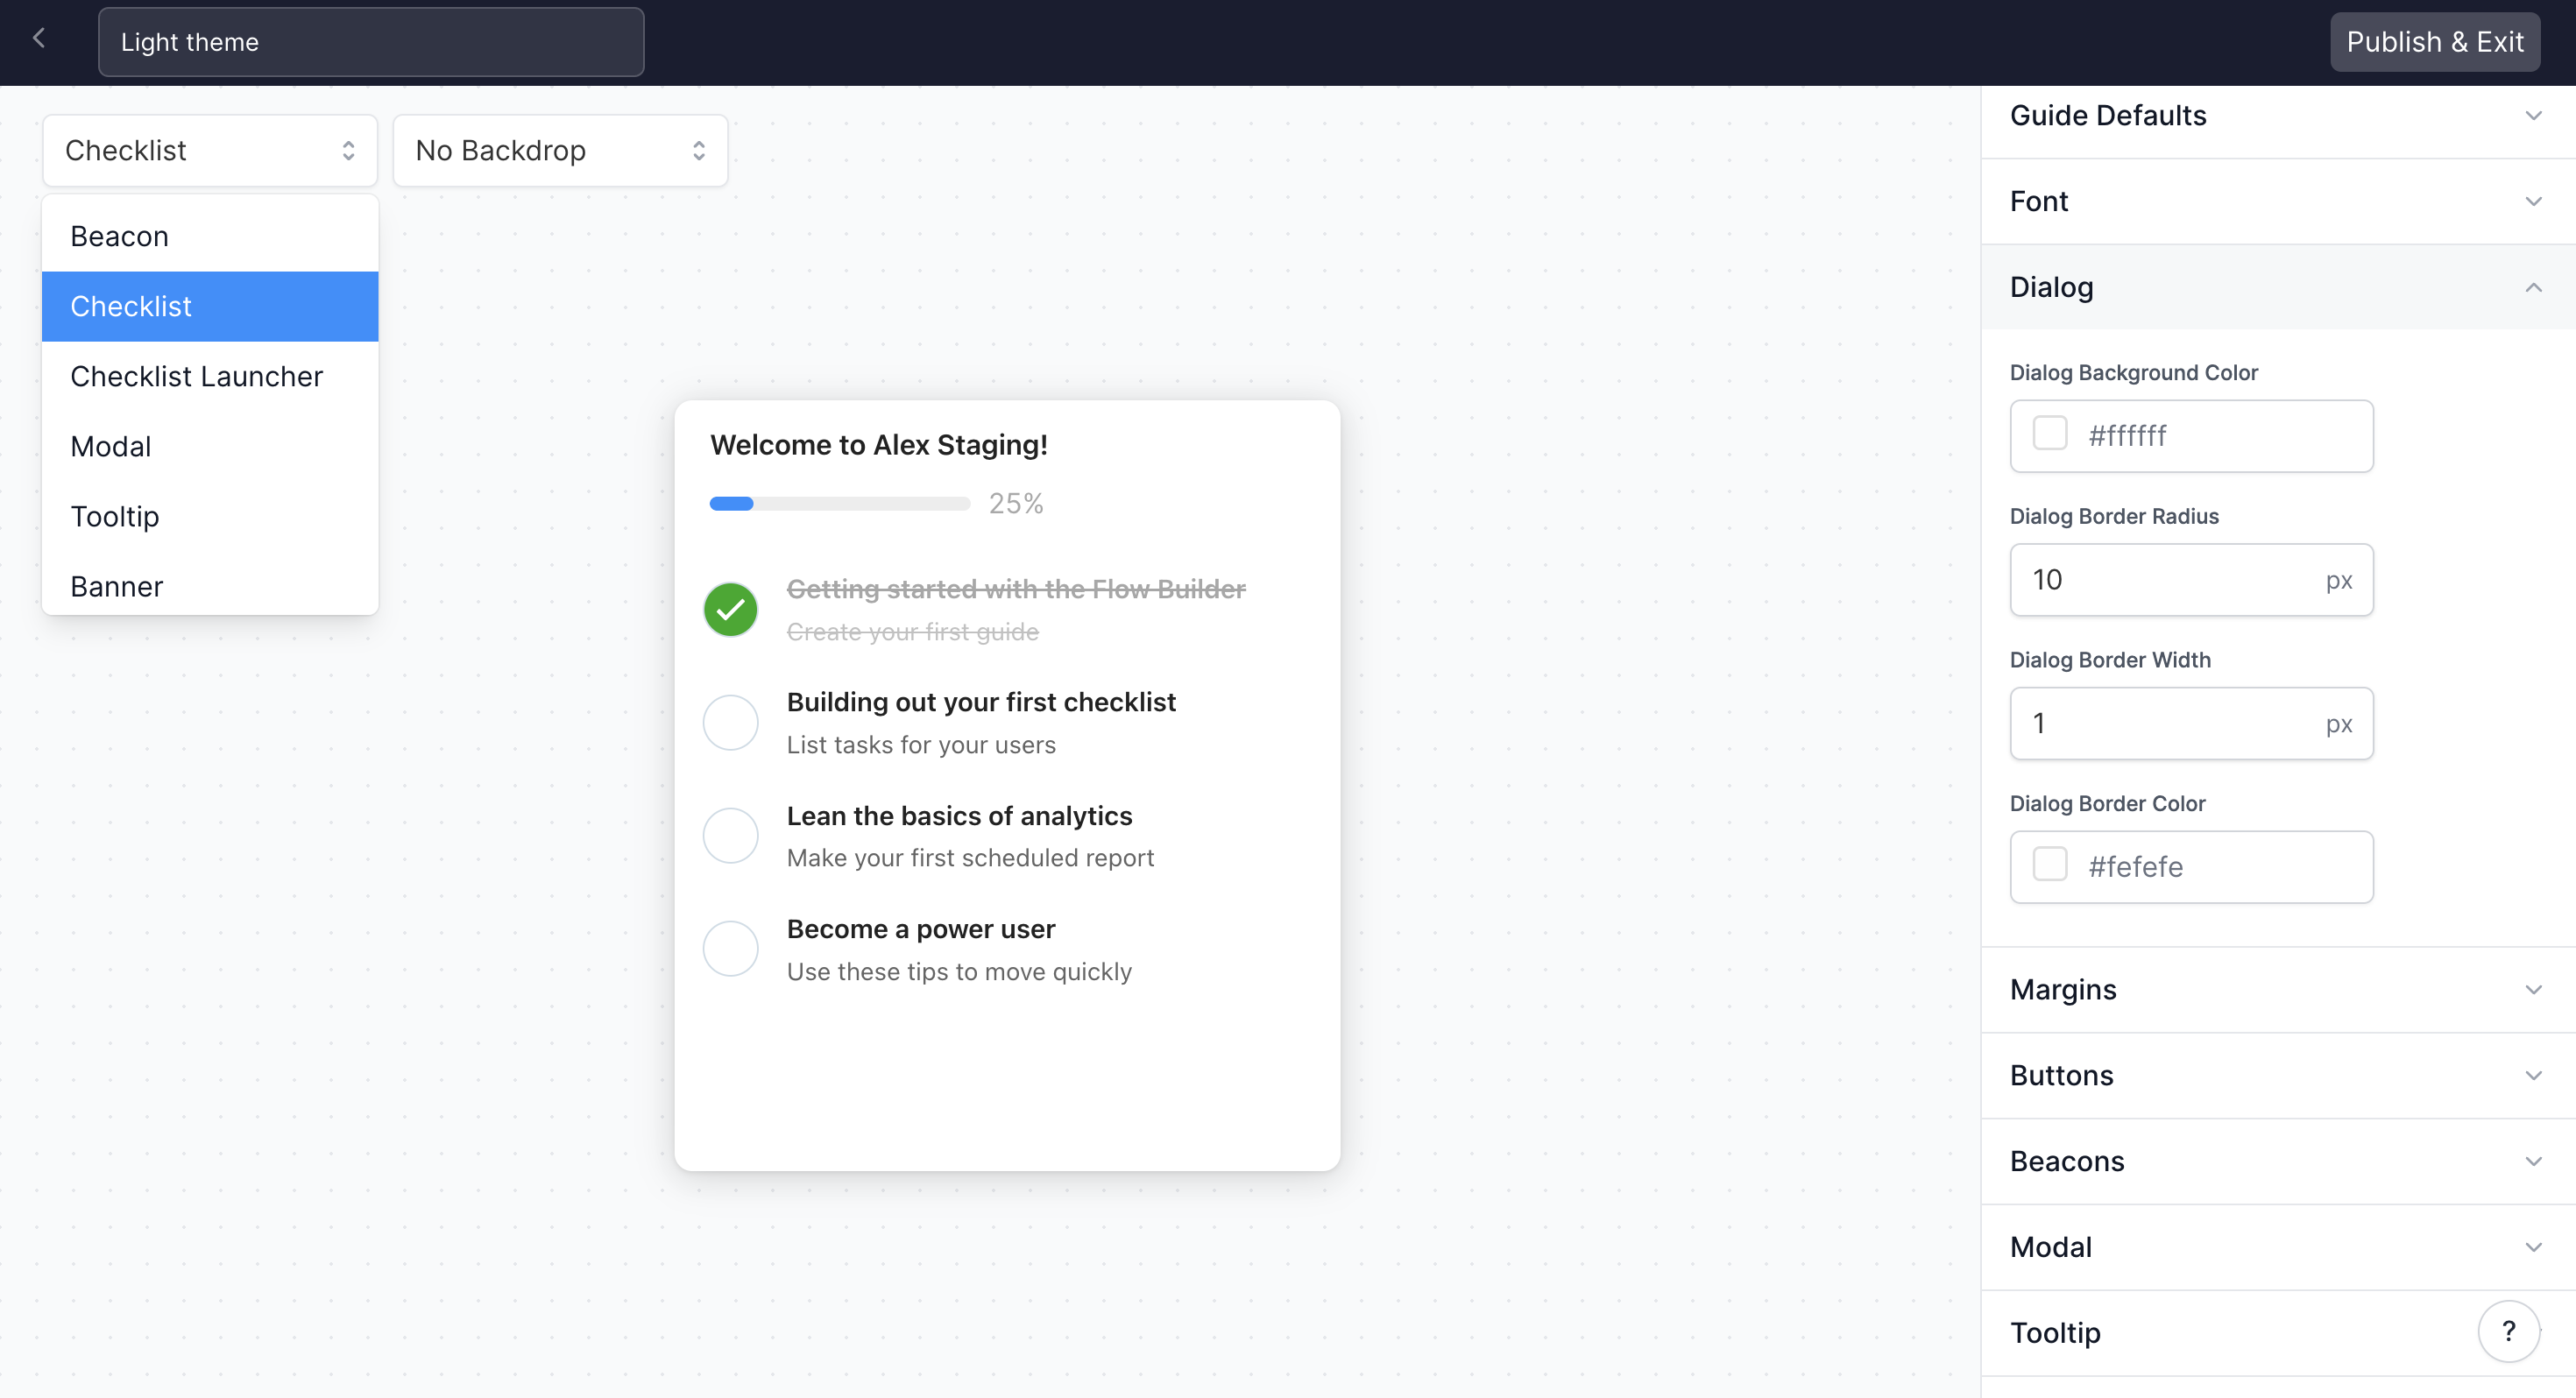The image size is (2576, 1398).
Task: Click the List tasks for your users text
Action: click(x=921, y=745)
